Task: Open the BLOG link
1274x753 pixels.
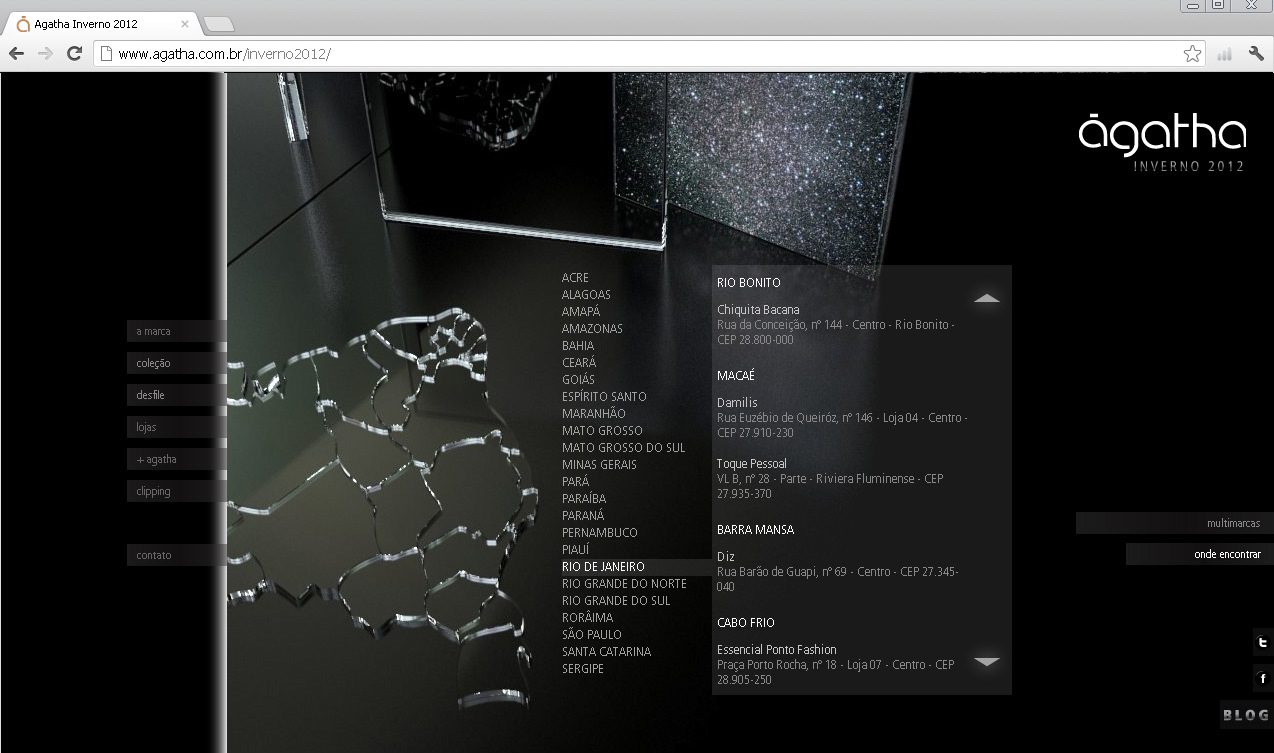Action: point(1246,715)
